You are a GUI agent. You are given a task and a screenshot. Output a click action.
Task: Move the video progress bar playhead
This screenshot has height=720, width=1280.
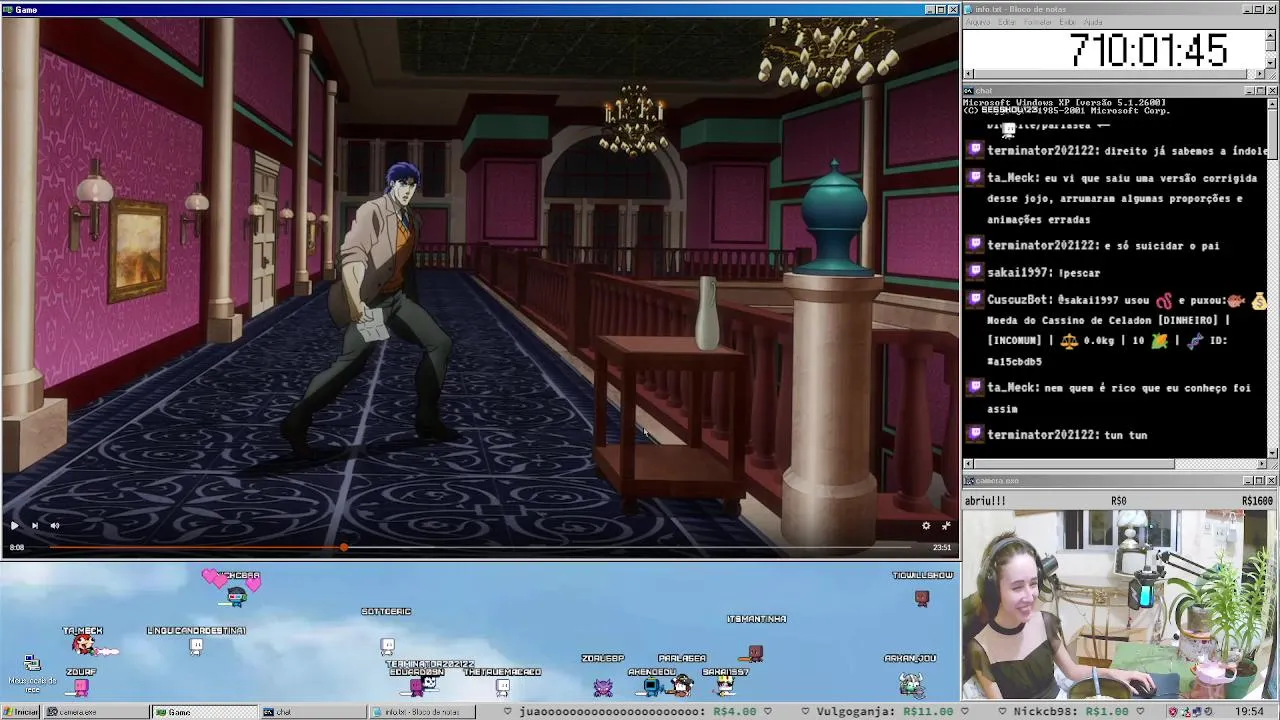[x=343, y=547]
